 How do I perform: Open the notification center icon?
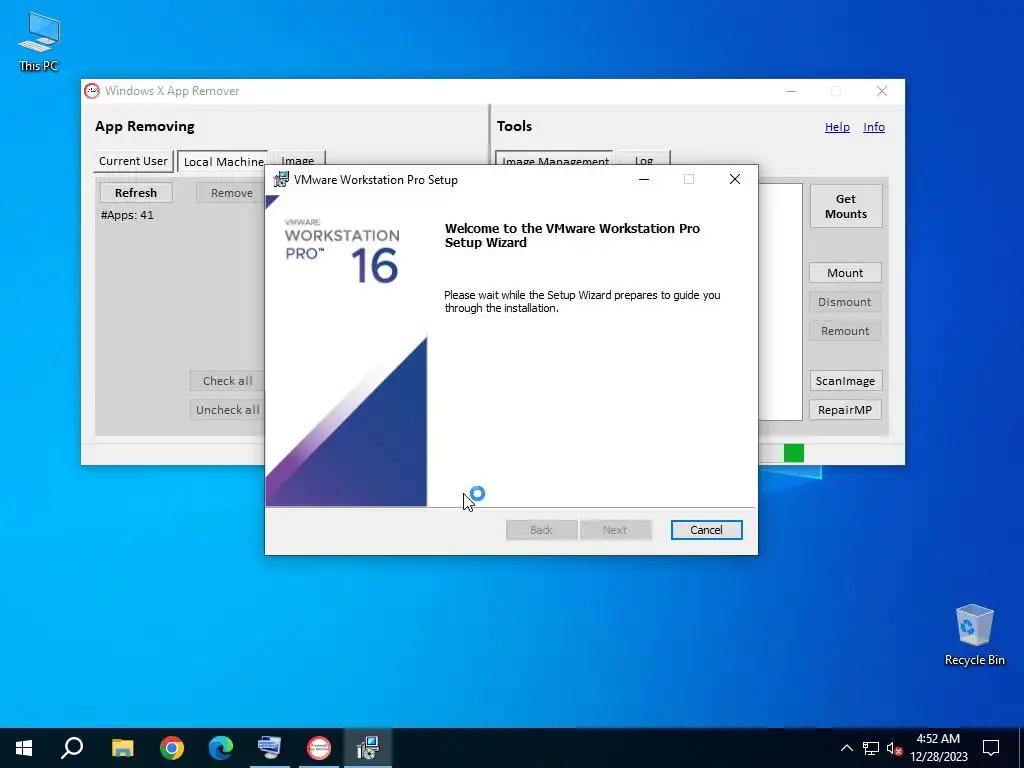(991, 748)
